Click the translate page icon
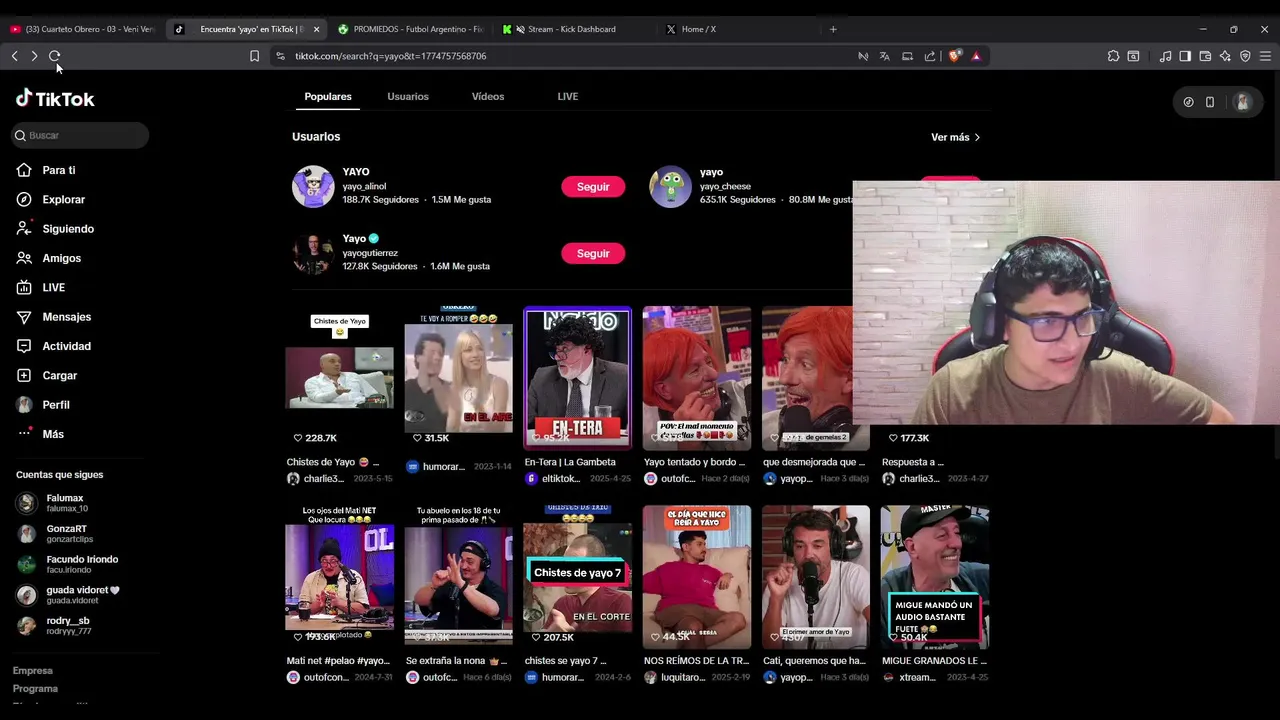The height and width of the screenshot is (720, 1280). pos(884,56)
